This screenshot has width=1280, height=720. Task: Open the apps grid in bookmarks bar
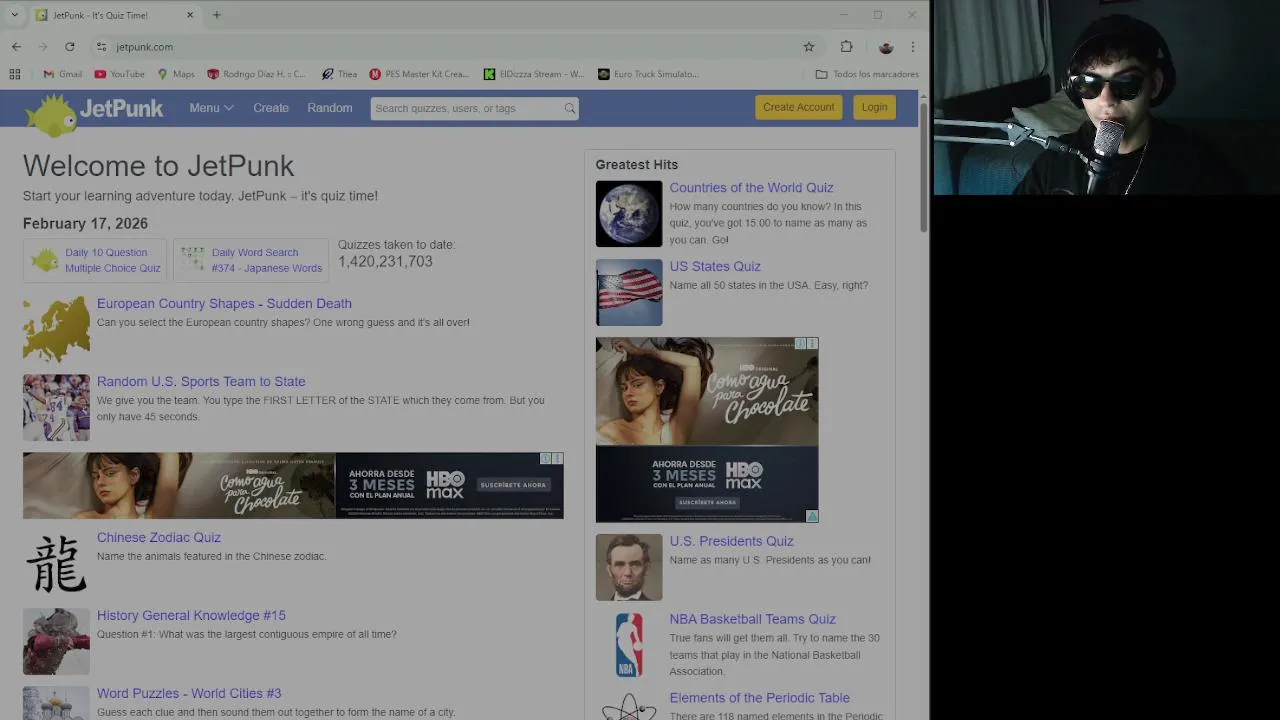pos(15,74)
